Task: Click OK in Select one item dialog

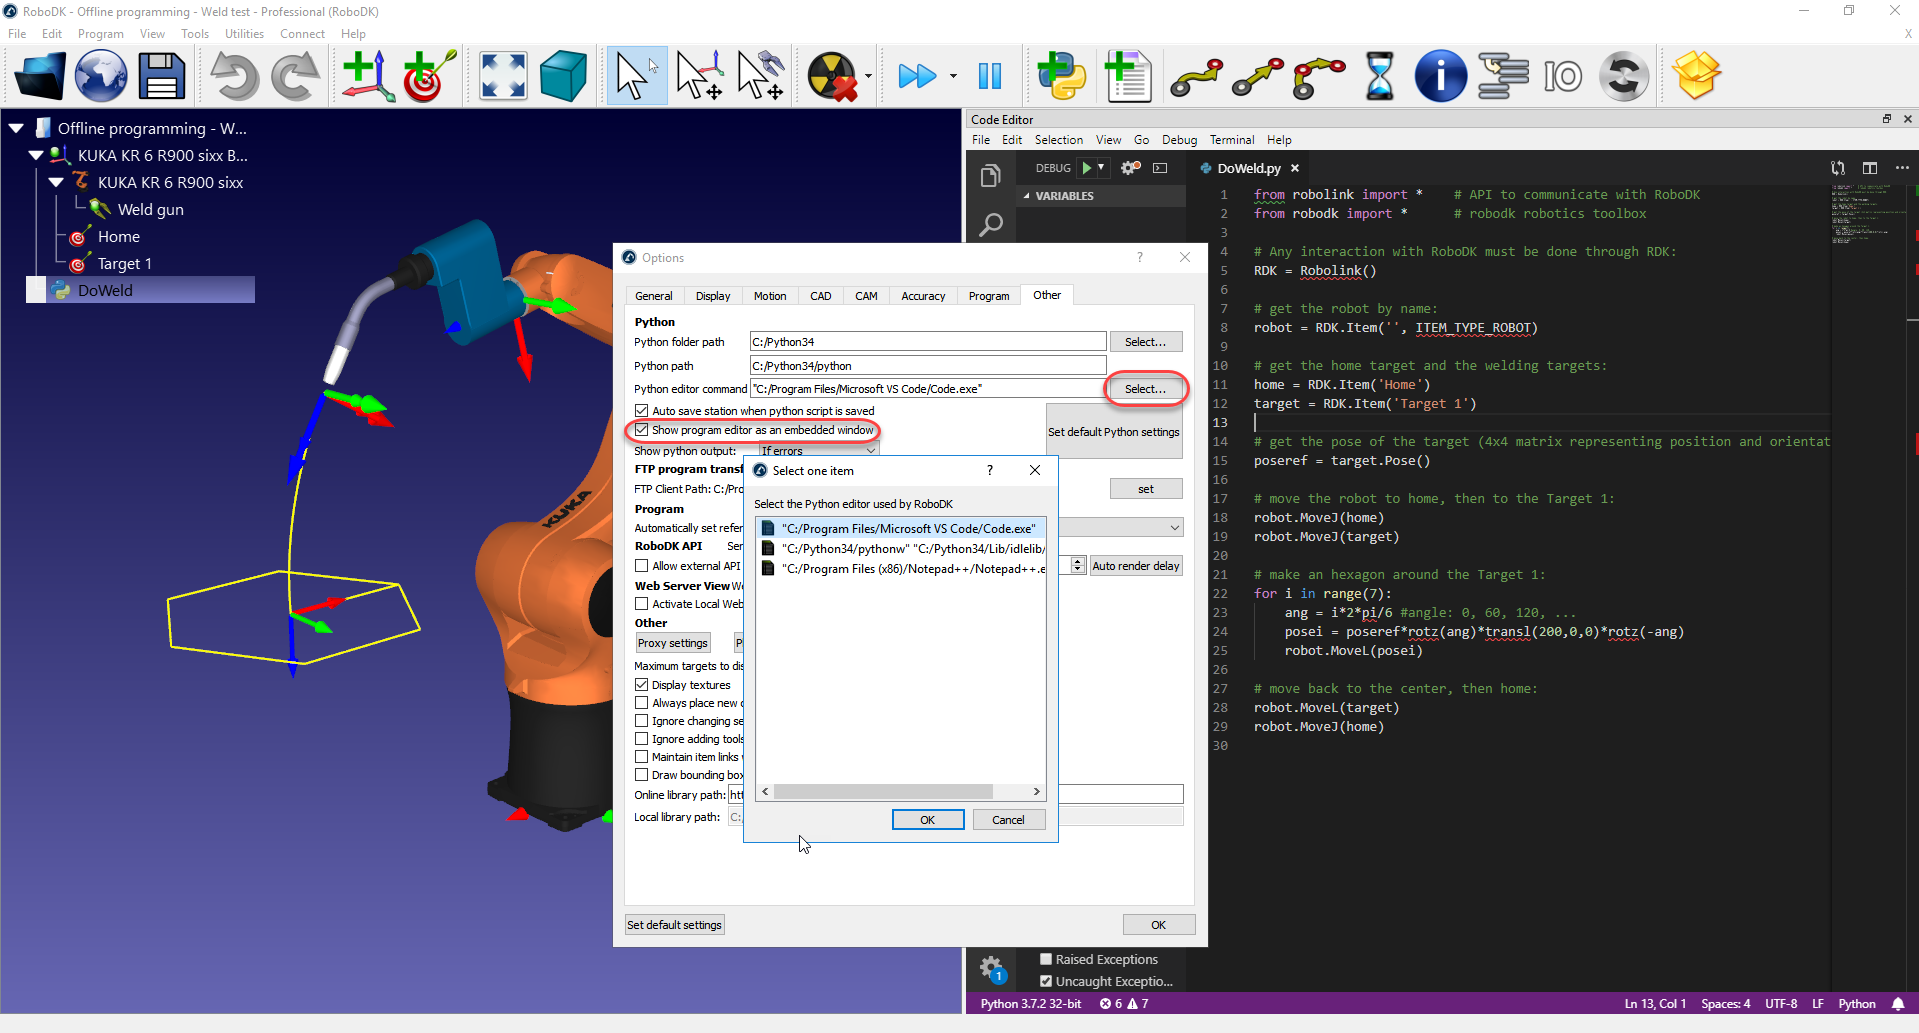Action: pos(928,820)
